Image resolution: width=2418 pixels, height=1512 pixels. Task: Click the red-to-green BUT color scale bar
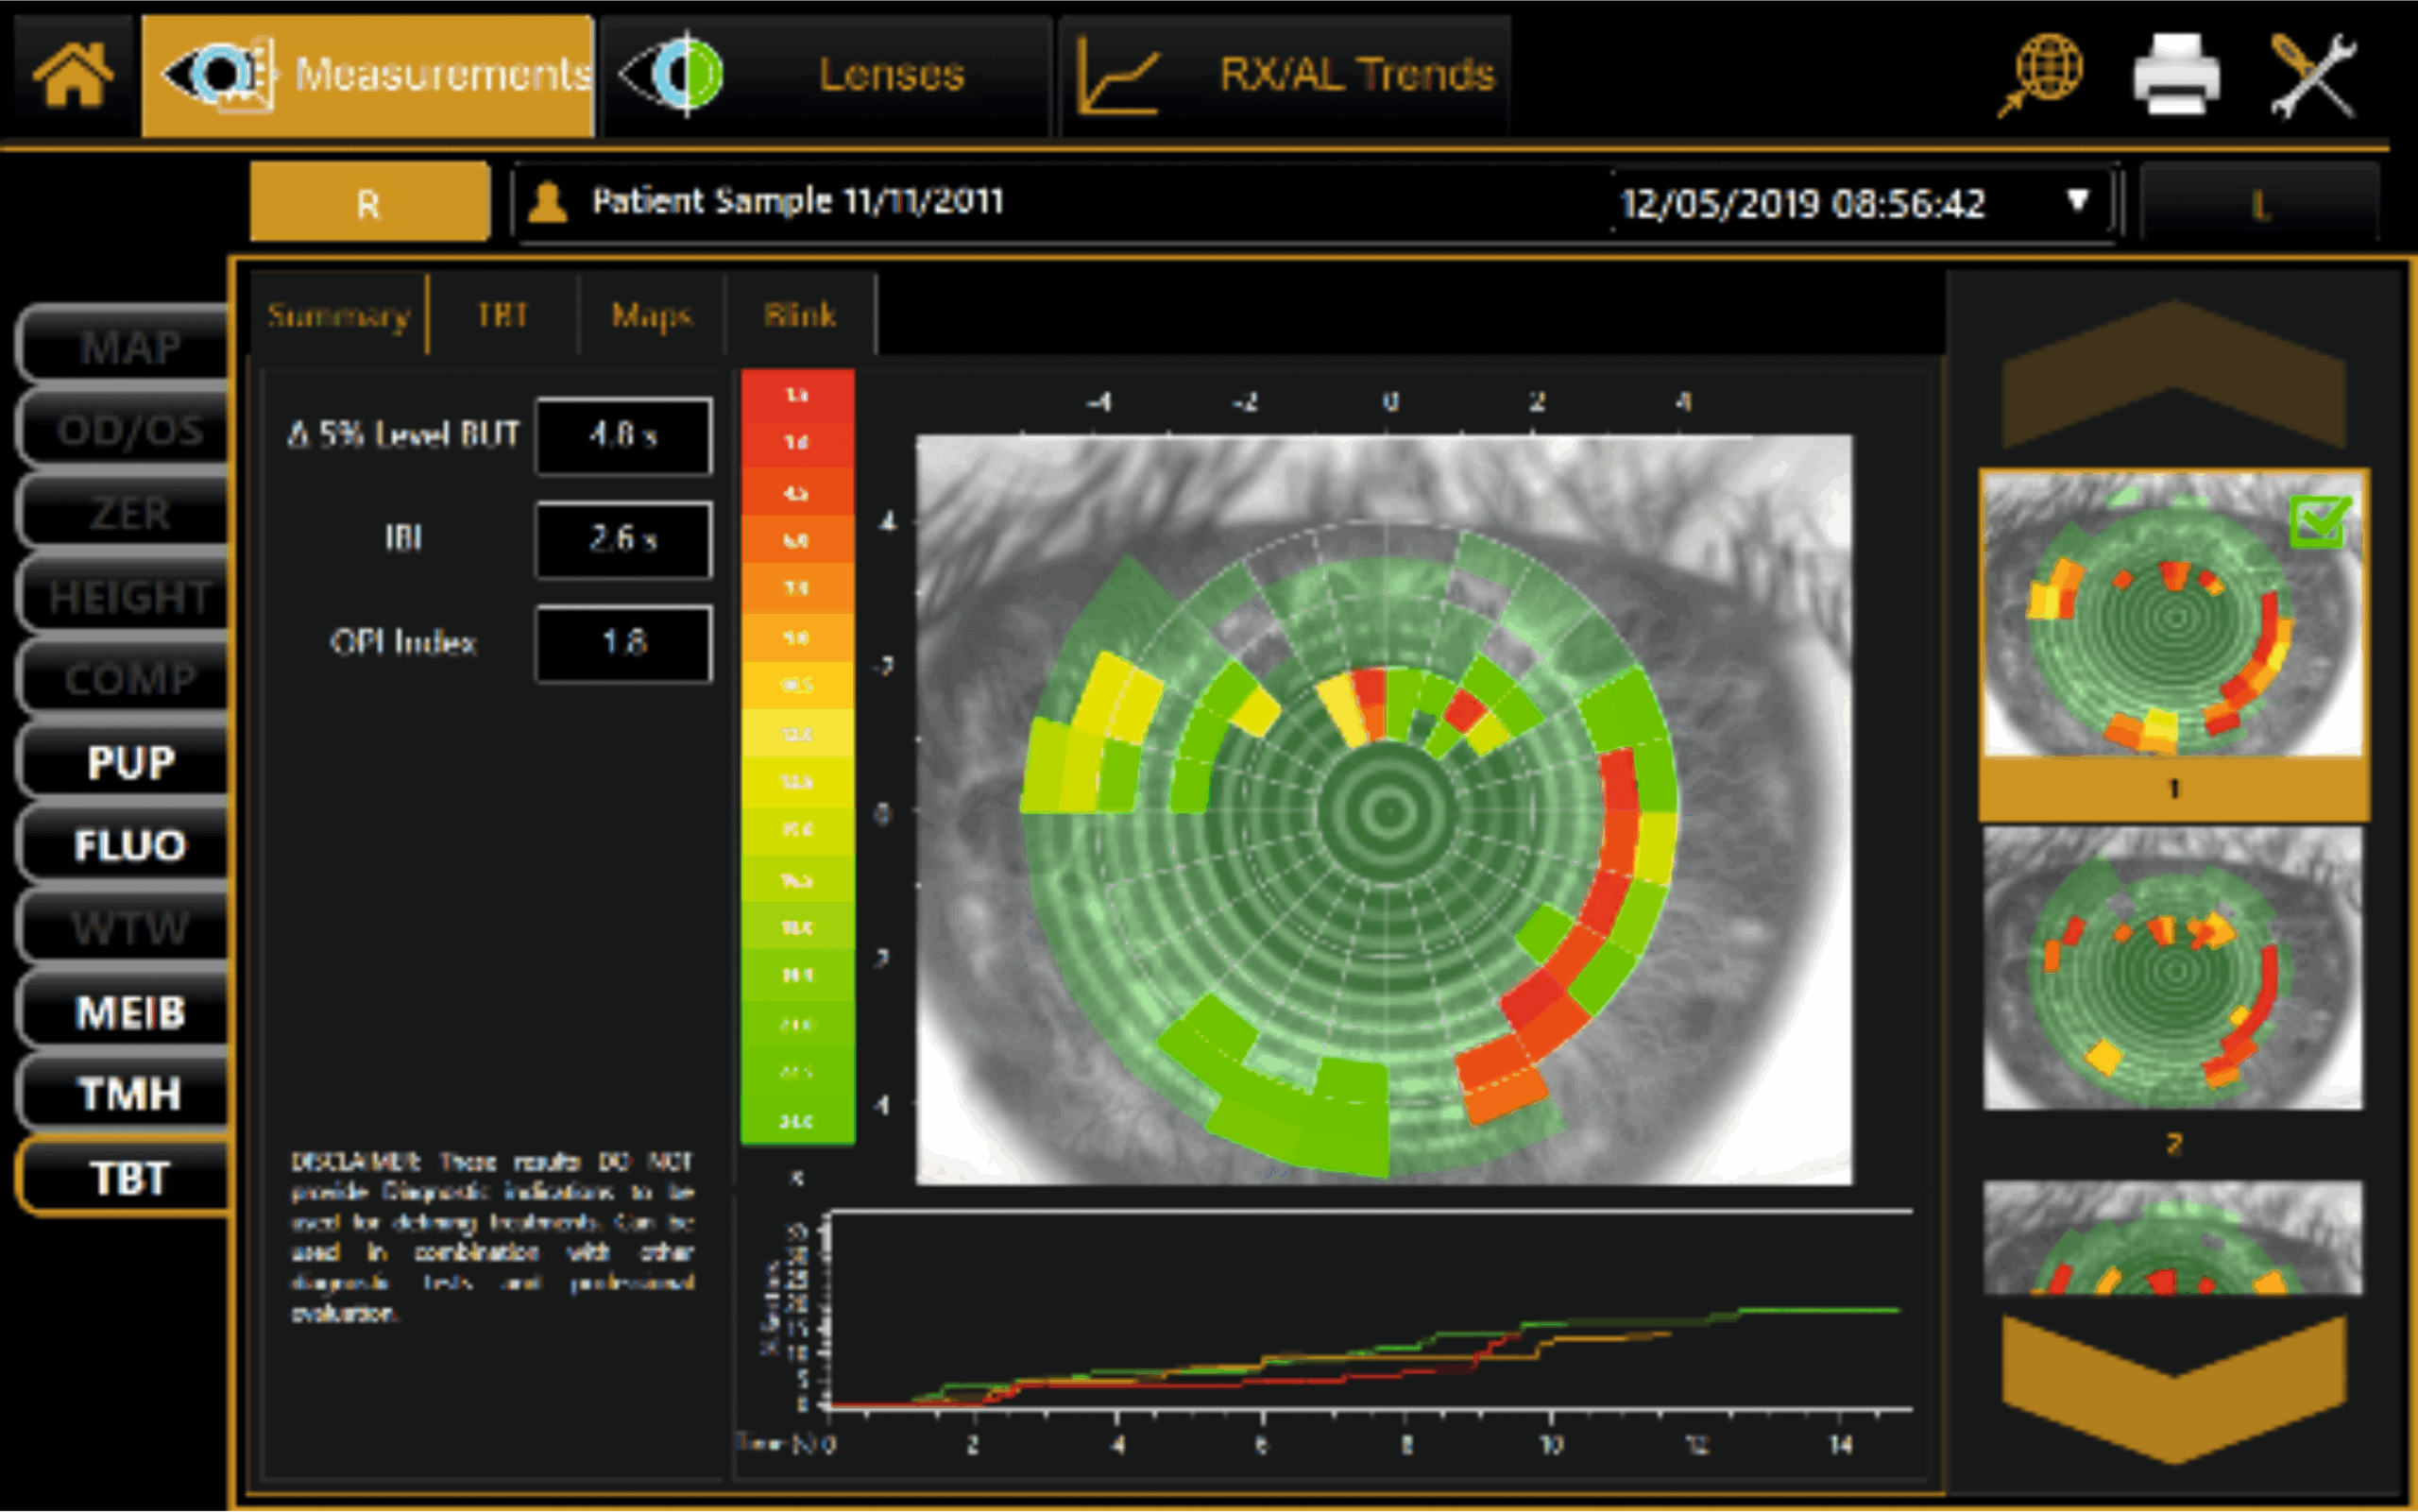click(797, 757)
